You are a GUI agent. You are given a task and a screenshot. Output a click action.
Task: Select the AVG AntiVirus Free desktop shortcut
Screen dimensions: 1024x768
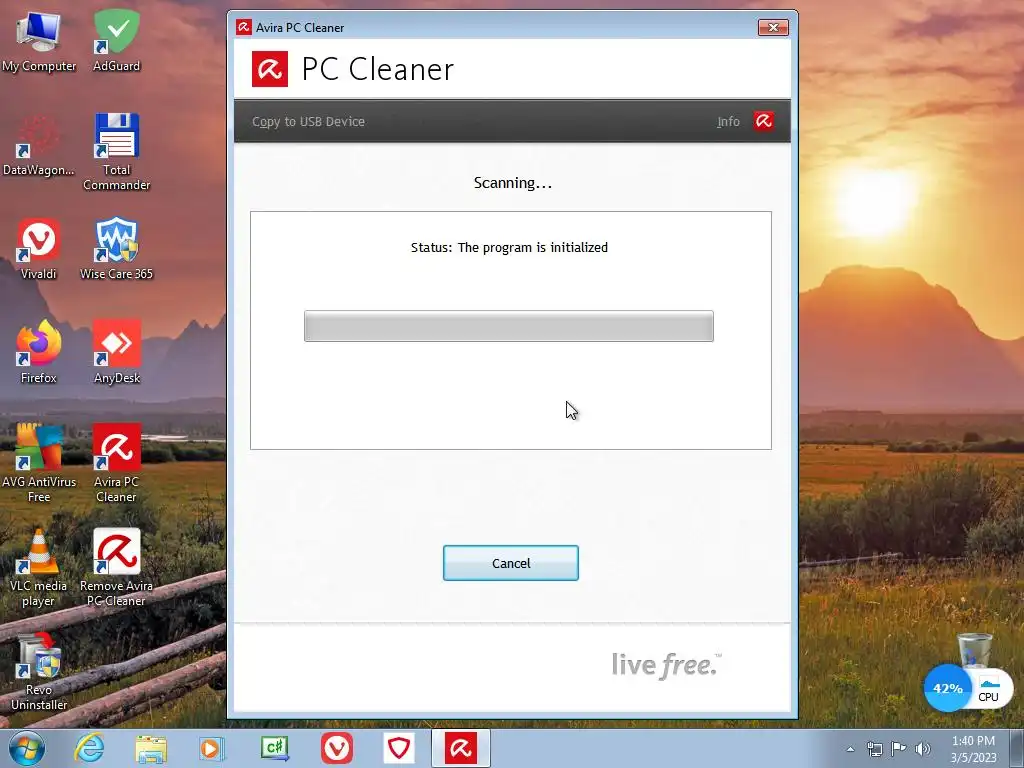39,463
